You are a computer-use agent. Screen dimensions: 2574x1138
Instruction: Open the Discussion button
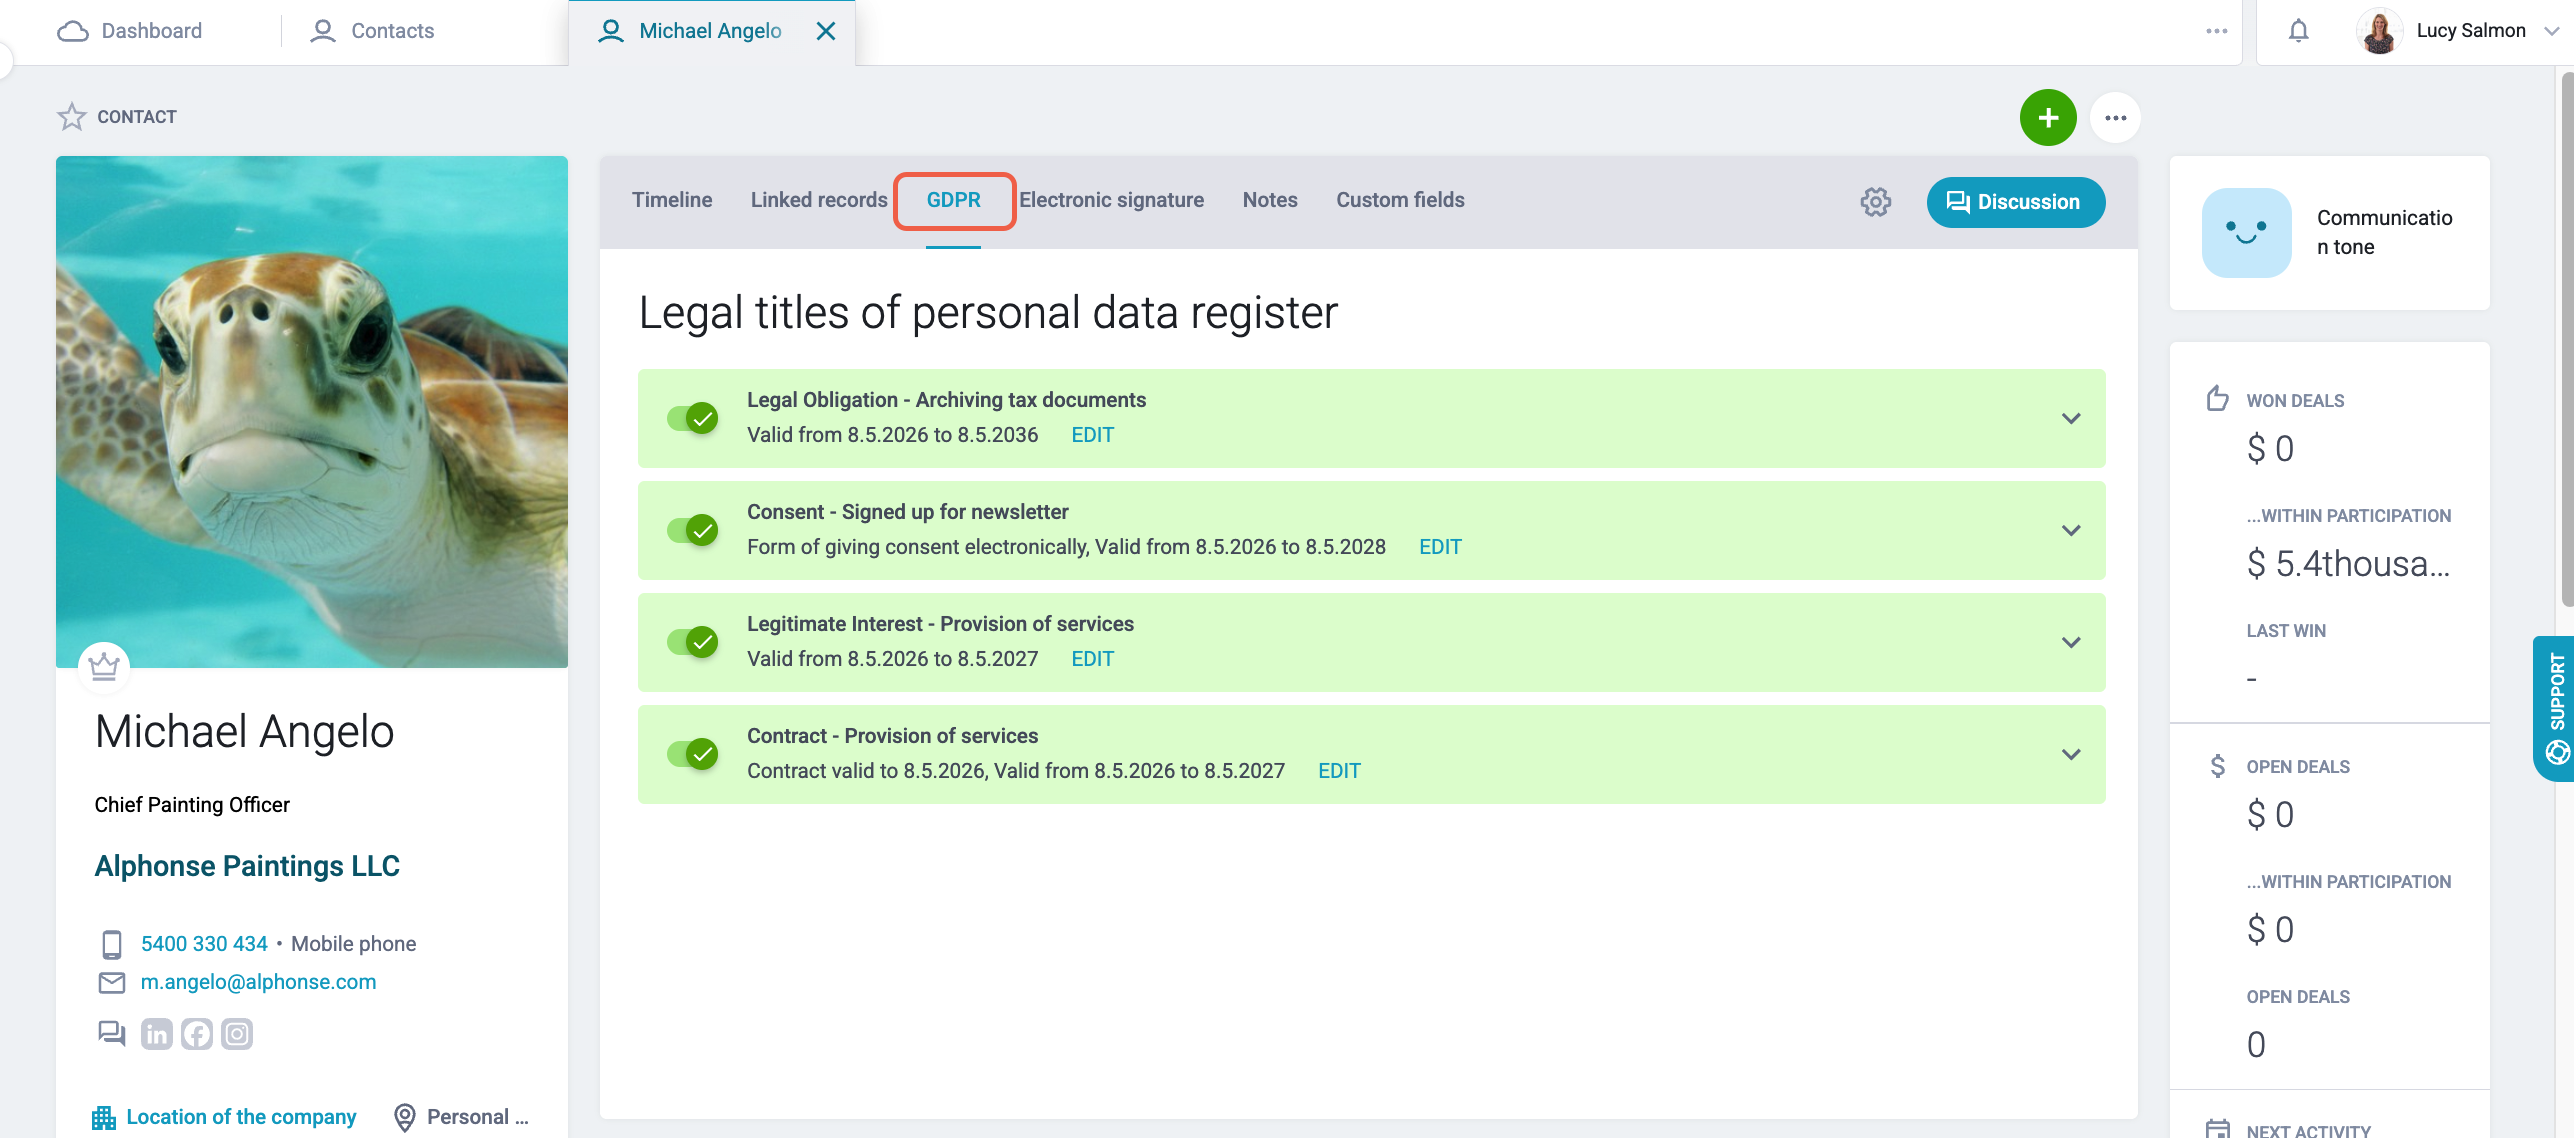coord(2015,202)
